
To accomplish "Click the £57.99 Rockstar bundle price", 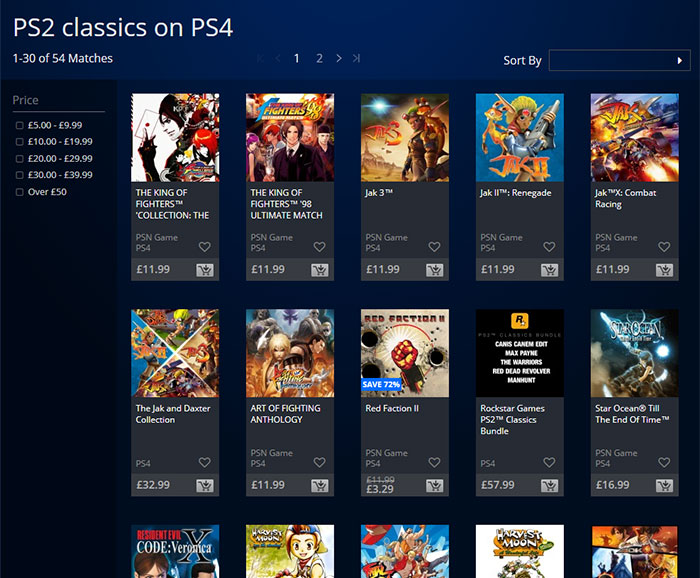I will [x=498, y=485].
